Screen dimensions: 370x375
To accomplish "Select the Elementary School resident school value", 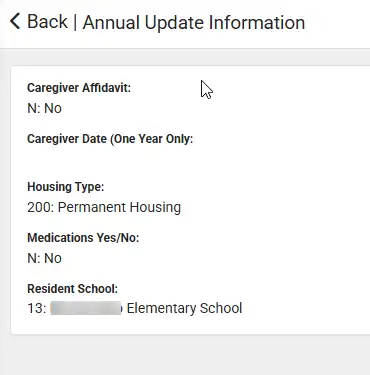I will pos(135,308).
